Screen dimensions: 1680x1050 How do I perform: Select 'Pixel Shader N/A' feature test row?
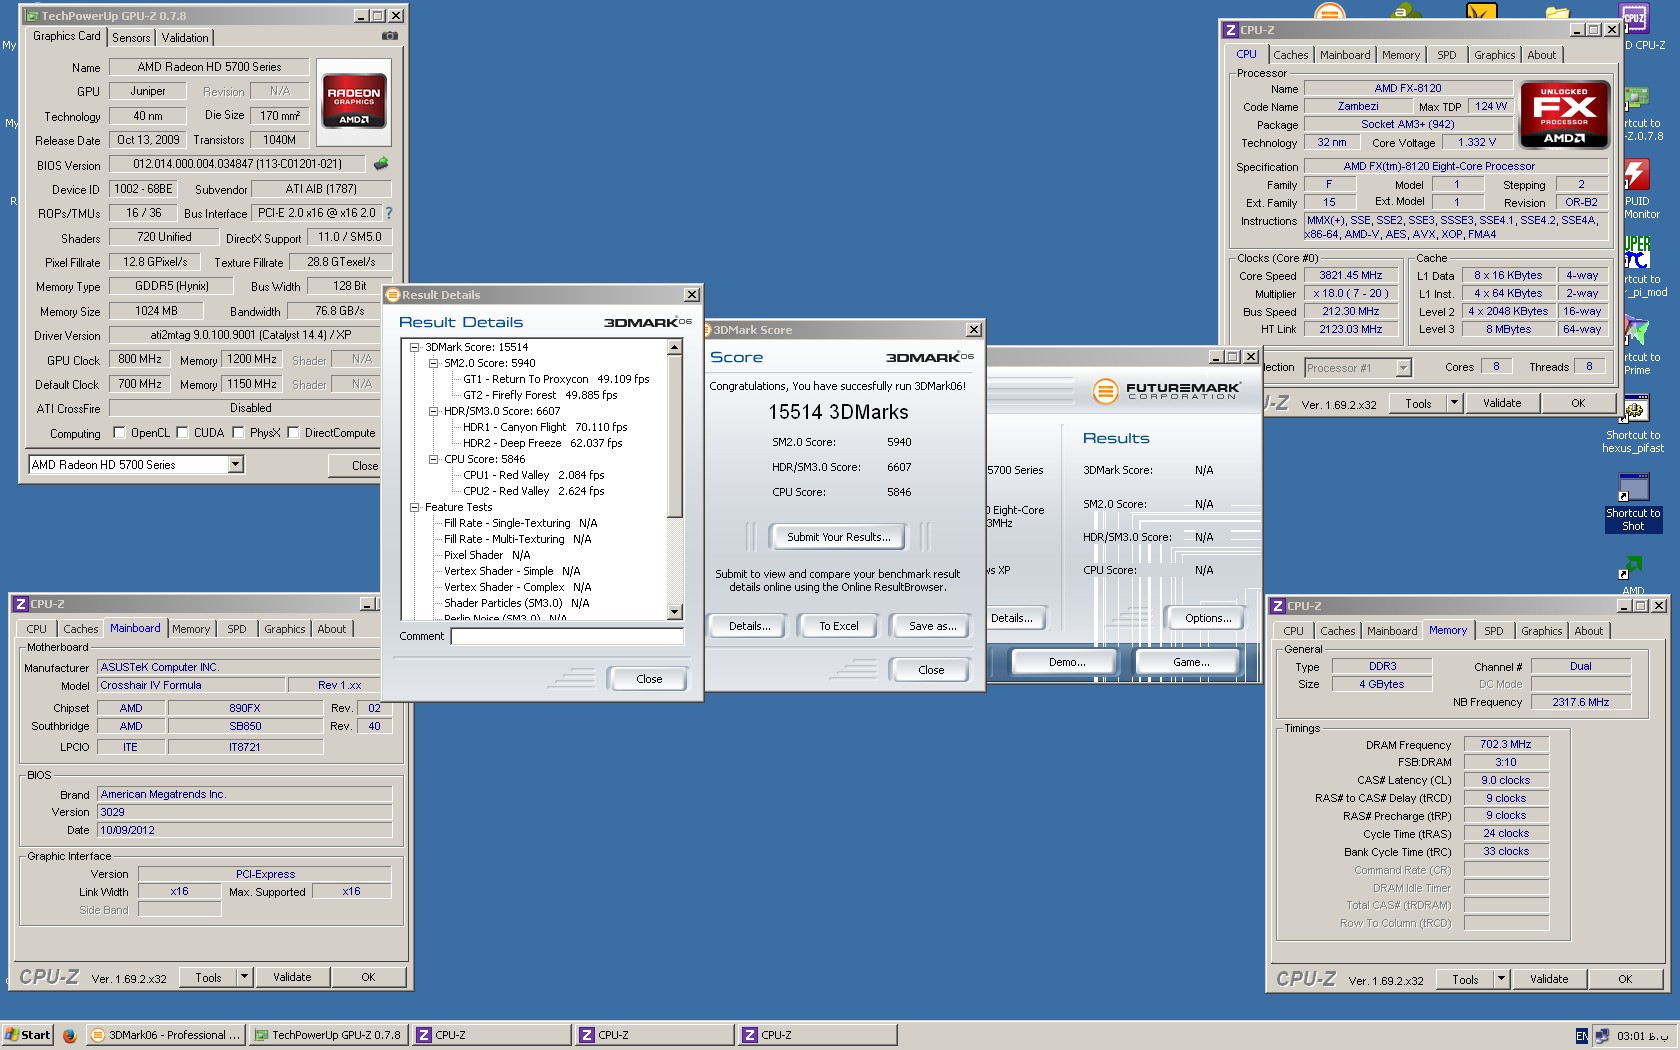click(487, 555)
